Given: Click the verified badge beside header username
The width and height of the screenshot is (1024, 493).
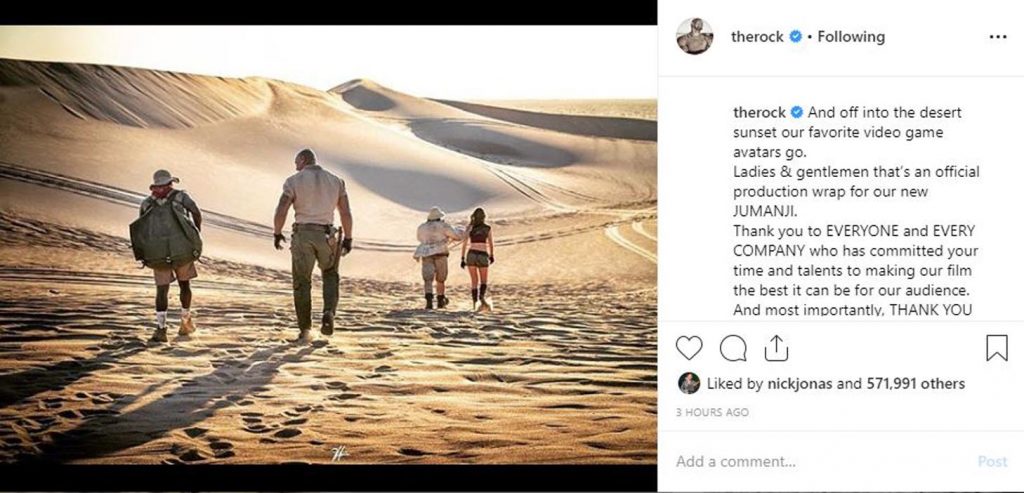Looking at the screenshot, I should (x=795, y=37).
